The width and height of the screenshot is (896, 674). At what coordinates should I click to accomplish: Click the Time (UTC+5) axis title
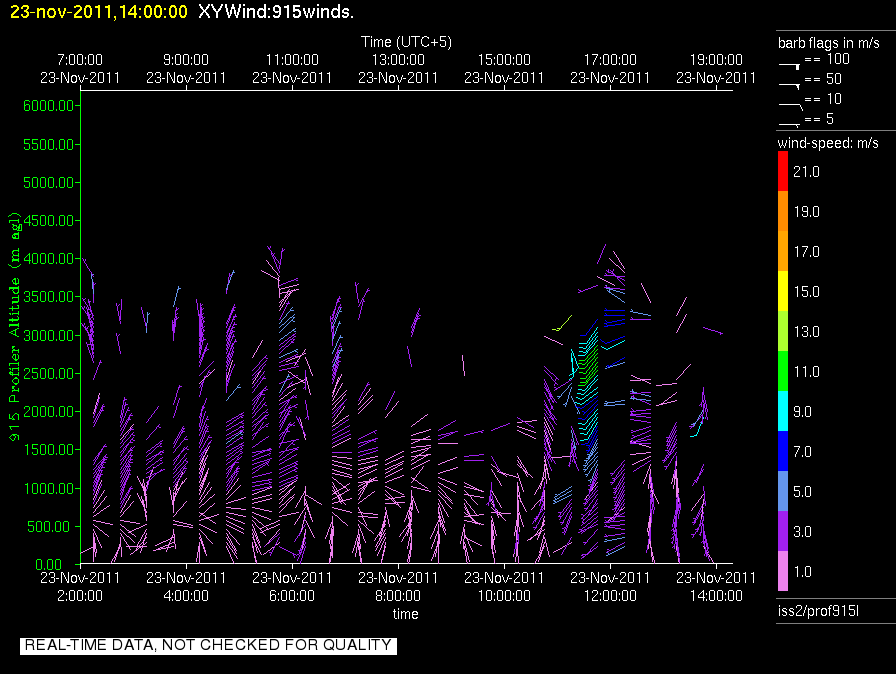406,42
